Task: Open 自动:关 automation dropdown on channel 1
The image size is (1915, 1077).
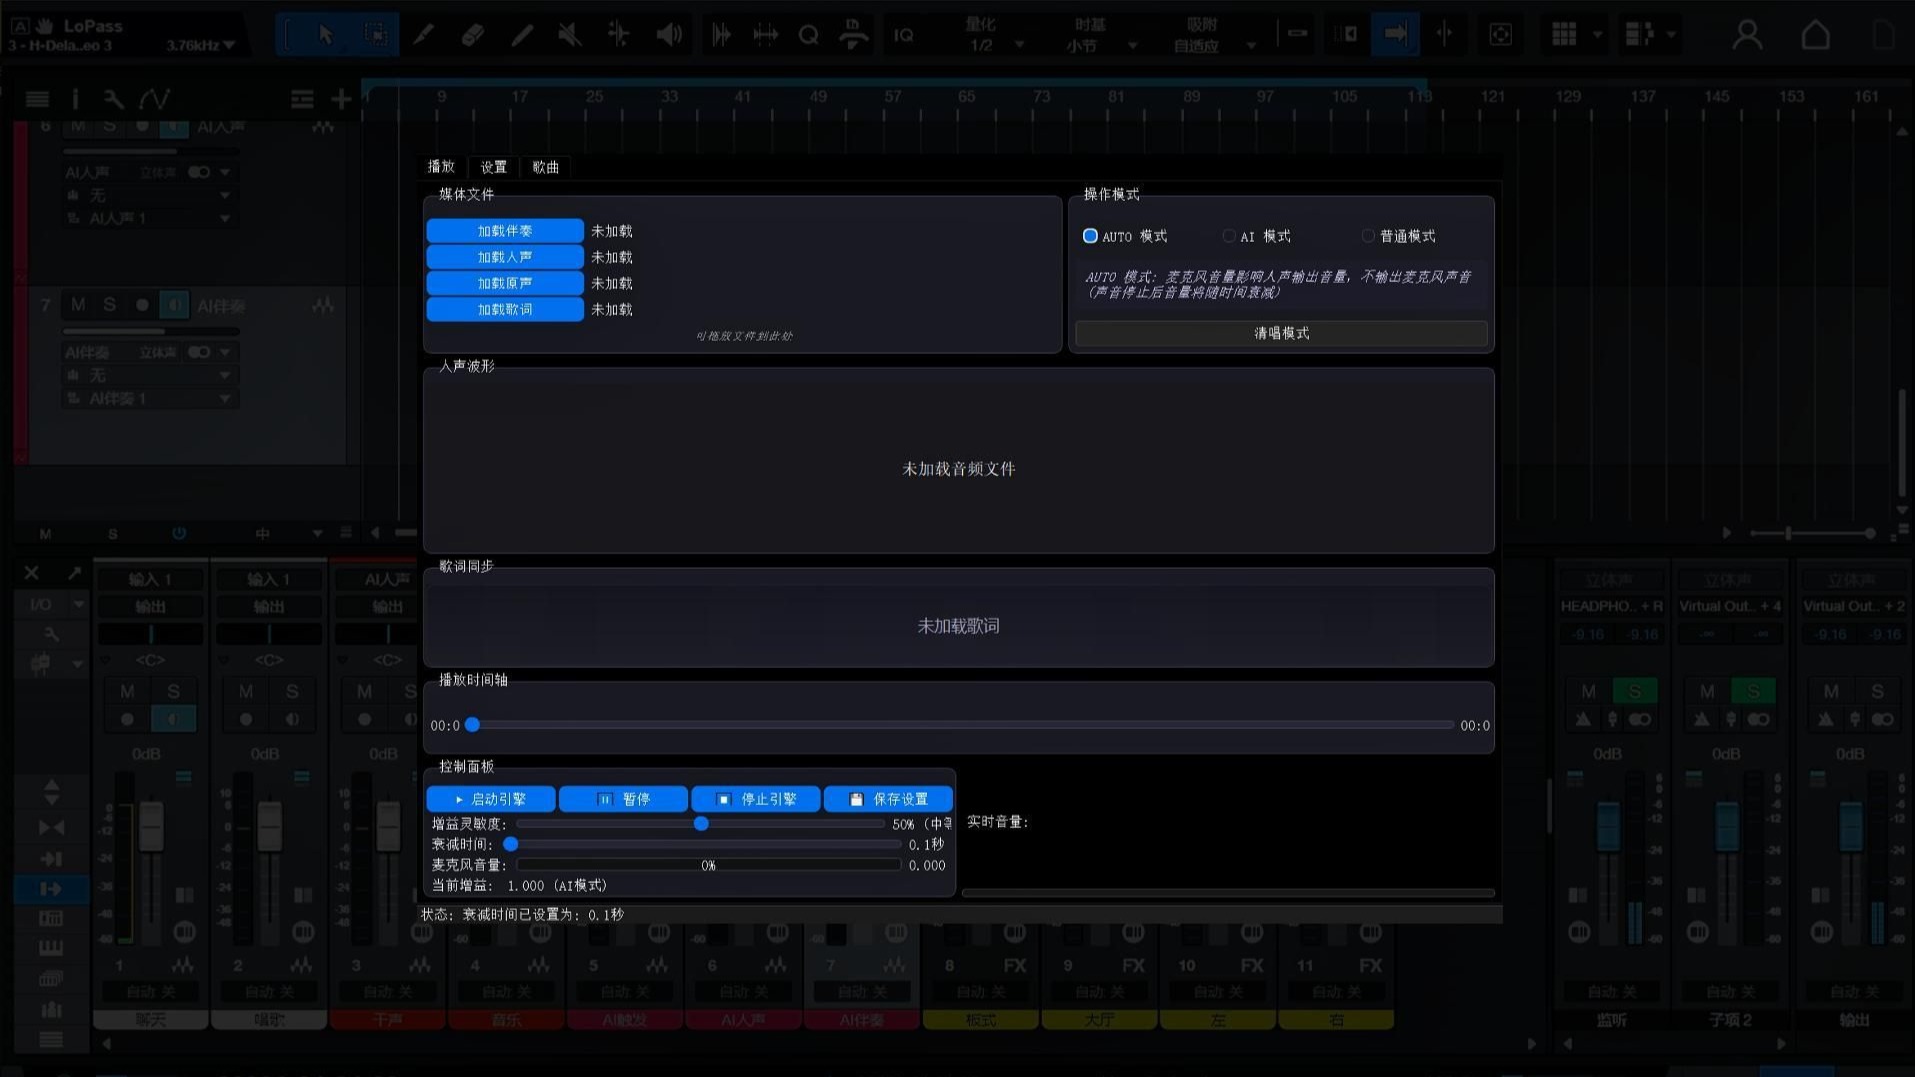Action: [x=150, y=992]
